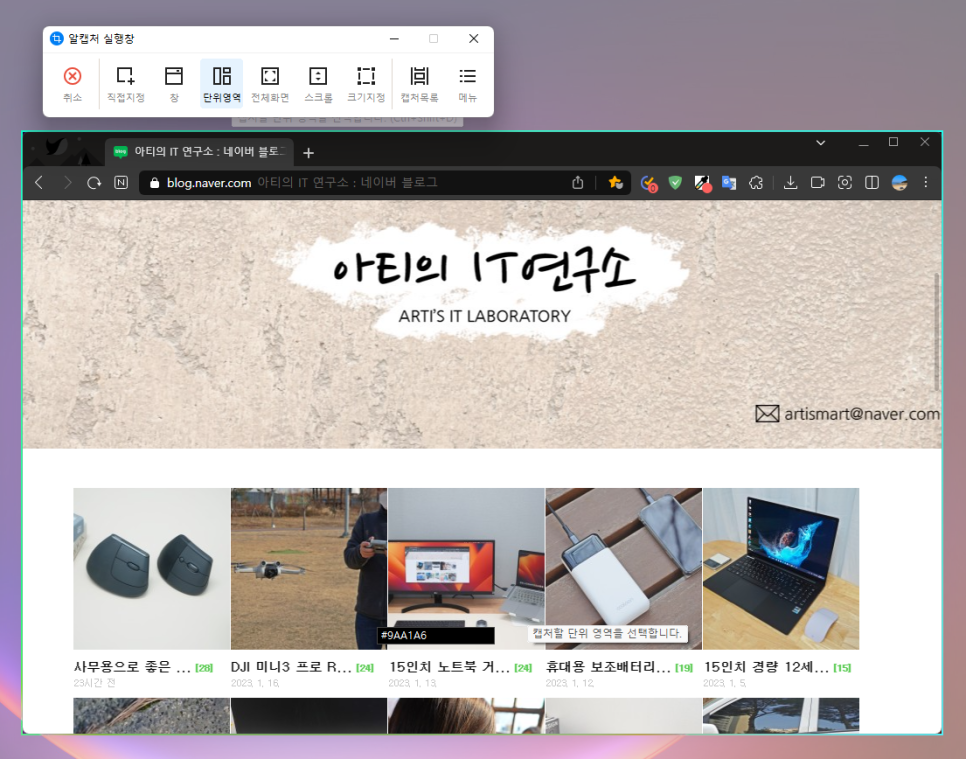Open the translate extension icon
Viewport: 966px width, 759px height.
click(x=729, y=182)
